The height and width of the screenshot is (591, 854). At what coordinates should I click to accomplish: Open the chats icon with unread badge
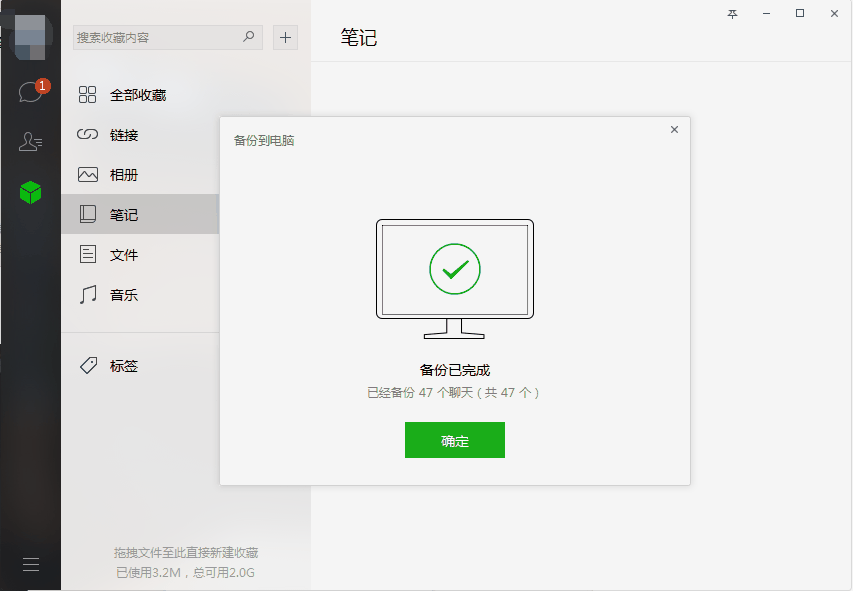tap(31, 92)
